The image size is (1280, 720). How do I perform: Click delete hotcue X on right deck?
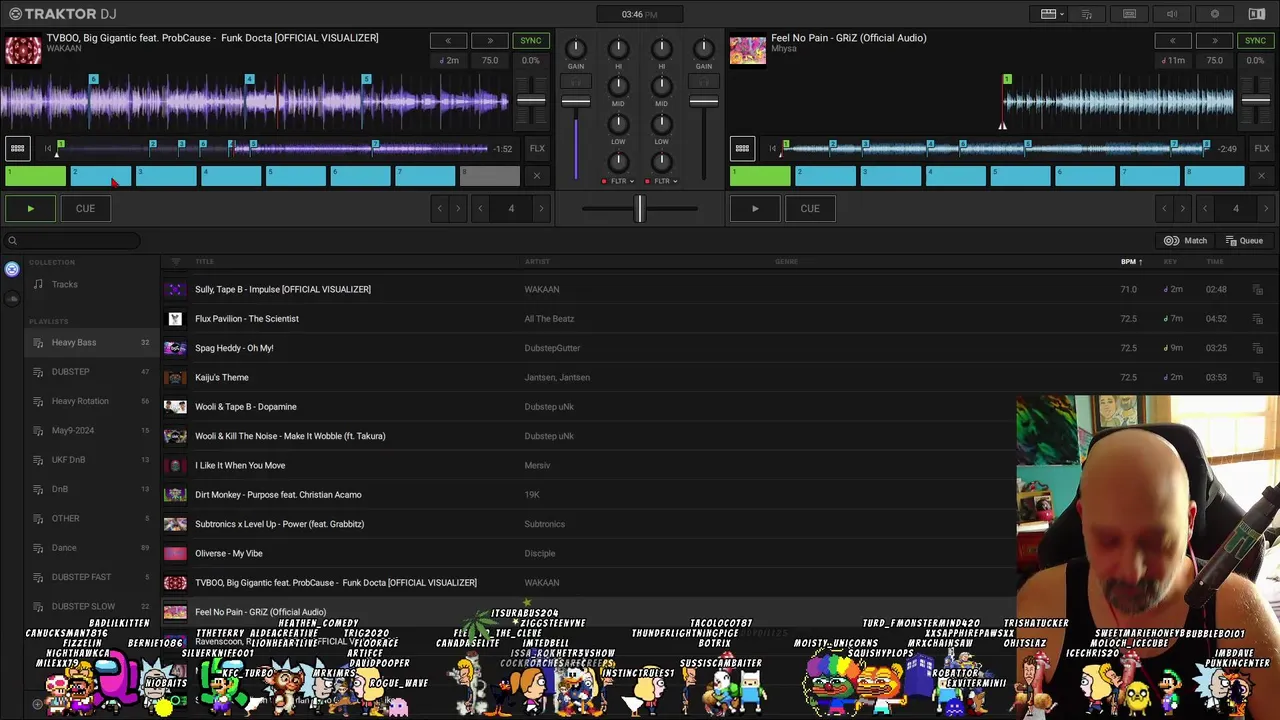point(1262,177)
